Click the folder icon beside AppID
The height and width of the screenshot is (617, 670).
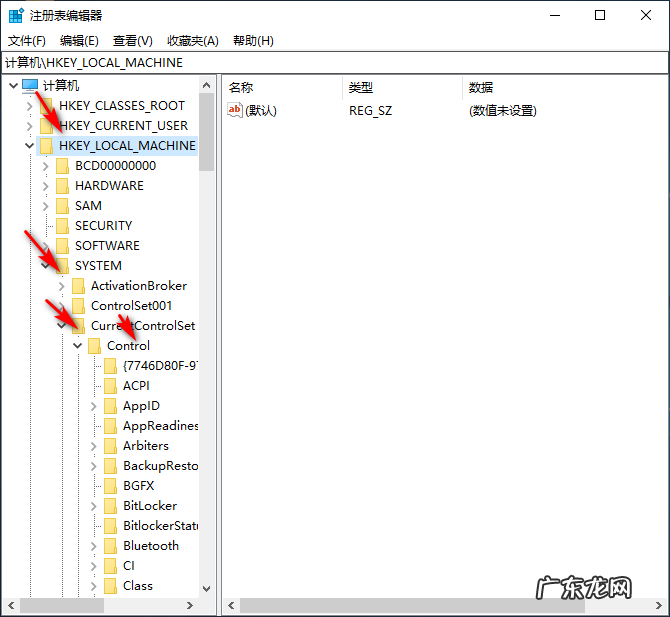[x=110, y=406]
